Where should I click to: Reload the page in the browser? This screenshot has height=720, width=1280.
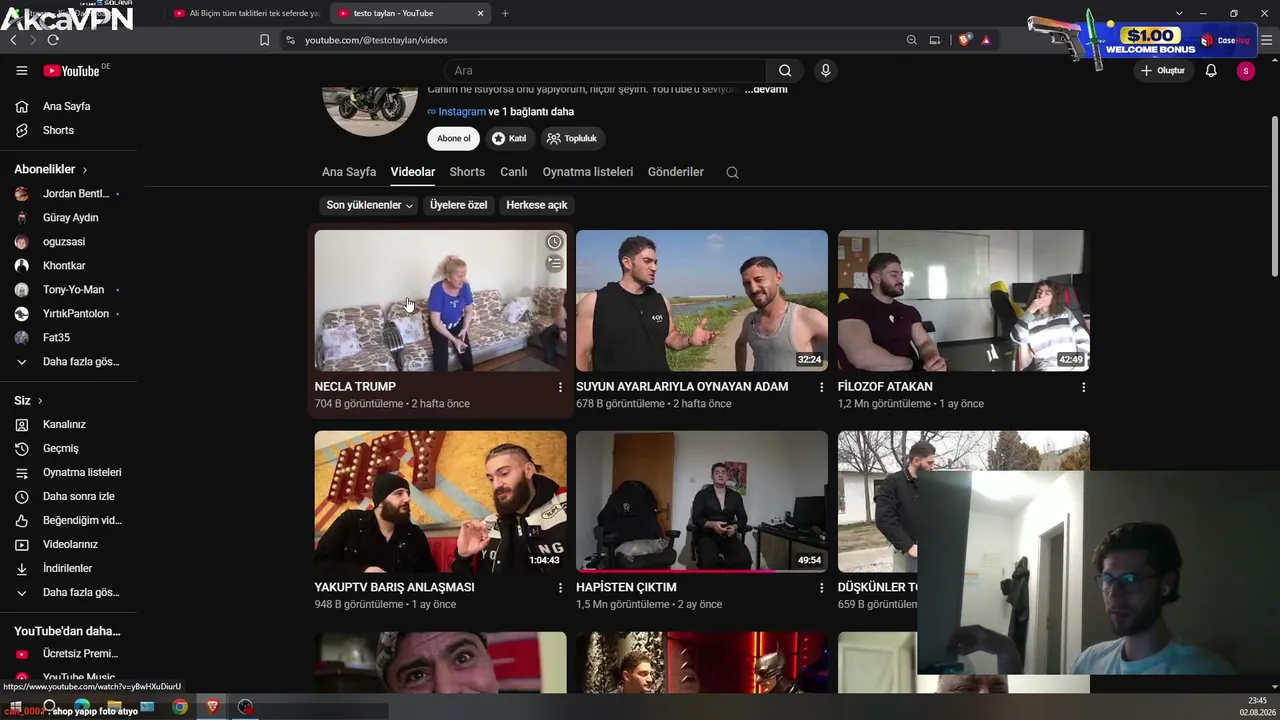pos(53,40)
